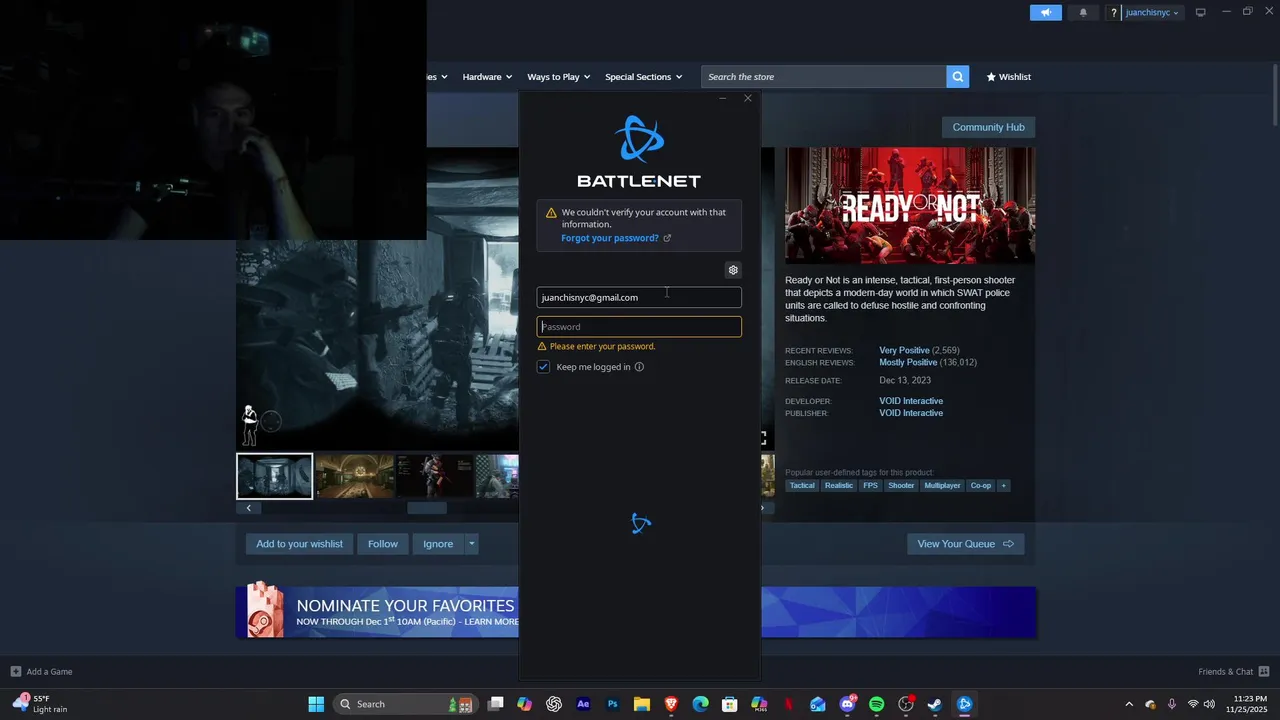Click the external link icon beside Forgot your password

pyautogui.click(x=667, y=238)
